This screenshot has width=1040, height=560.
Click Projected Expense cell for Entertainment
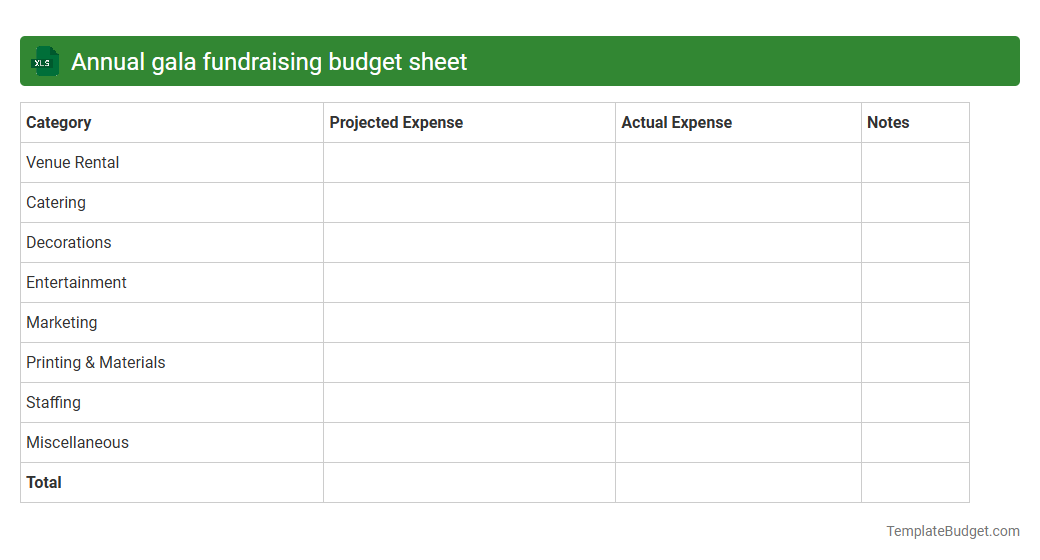tap(470, 283)
